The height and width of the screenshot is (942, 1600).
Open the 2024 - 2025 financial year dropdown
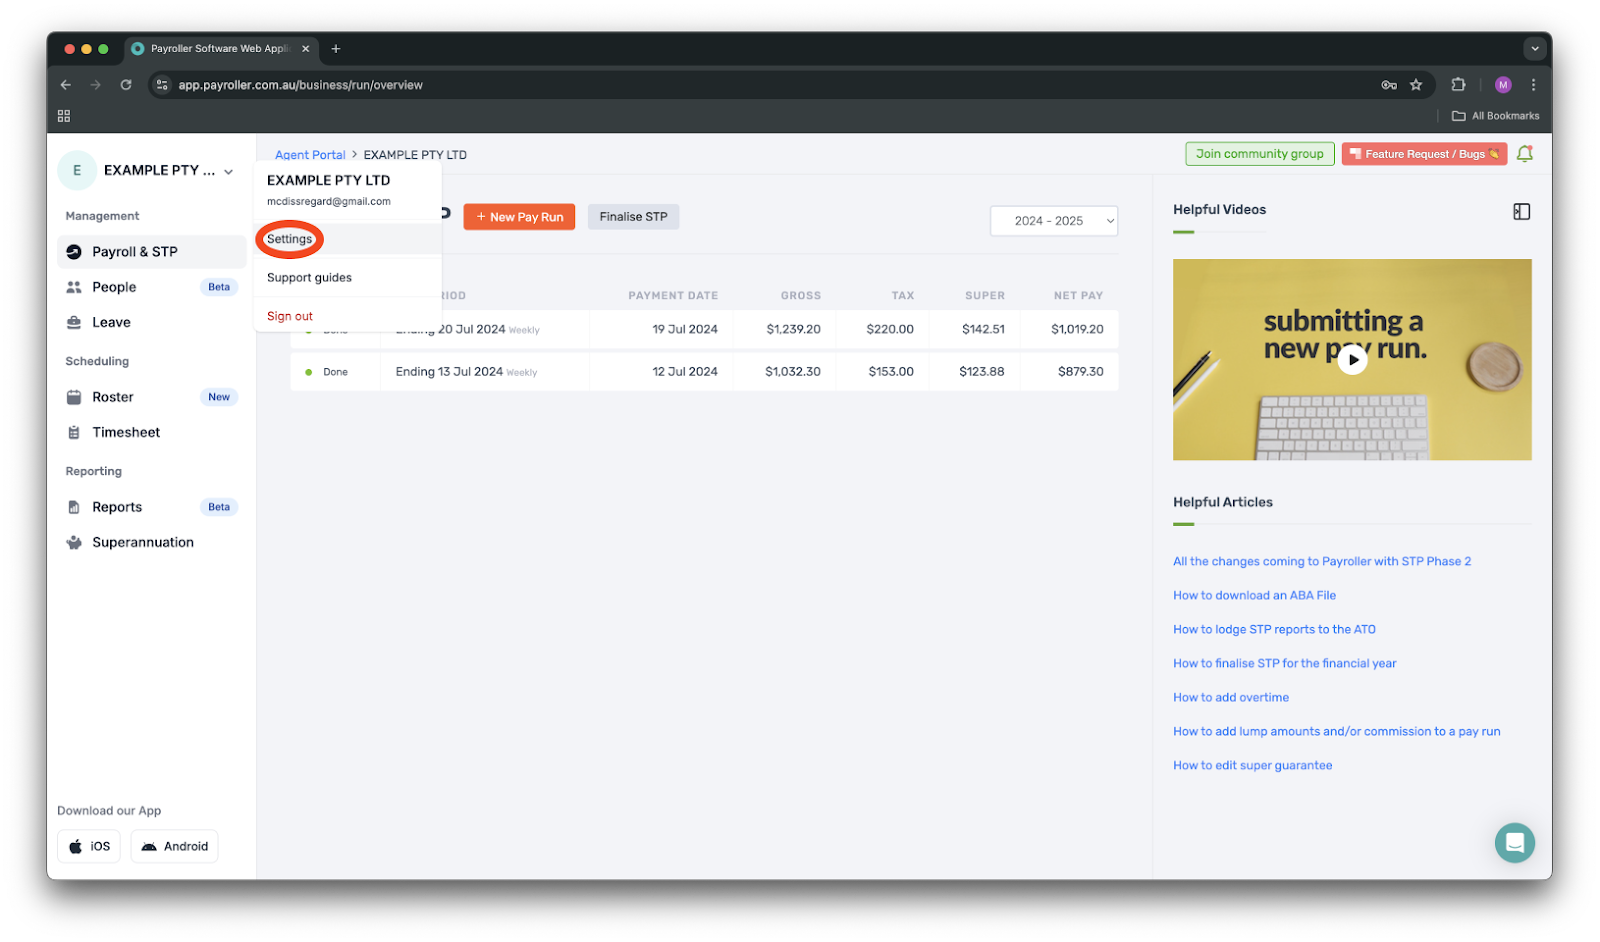pyautogui.click(x=1054, y=221)
